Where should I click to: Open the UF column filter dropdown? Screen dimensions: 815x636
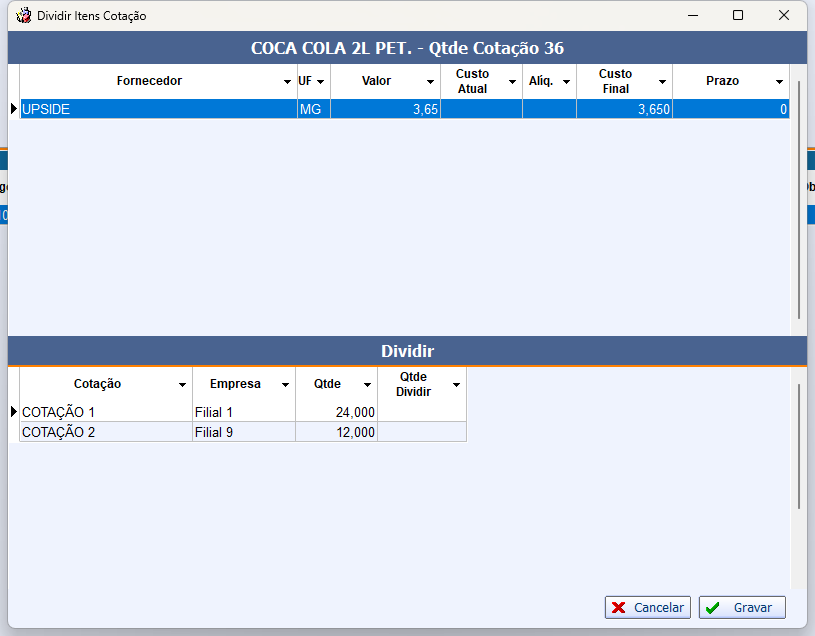320,82
